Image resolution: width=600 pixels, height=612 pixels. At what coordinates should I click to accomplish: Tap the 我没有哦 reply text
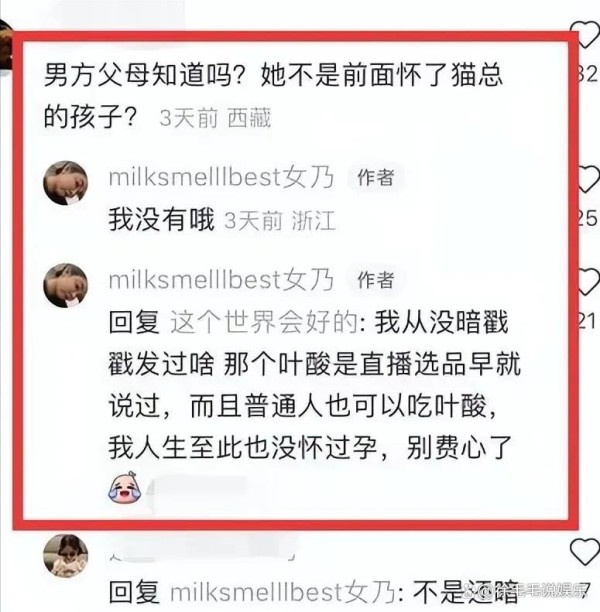tap(162, 219)
